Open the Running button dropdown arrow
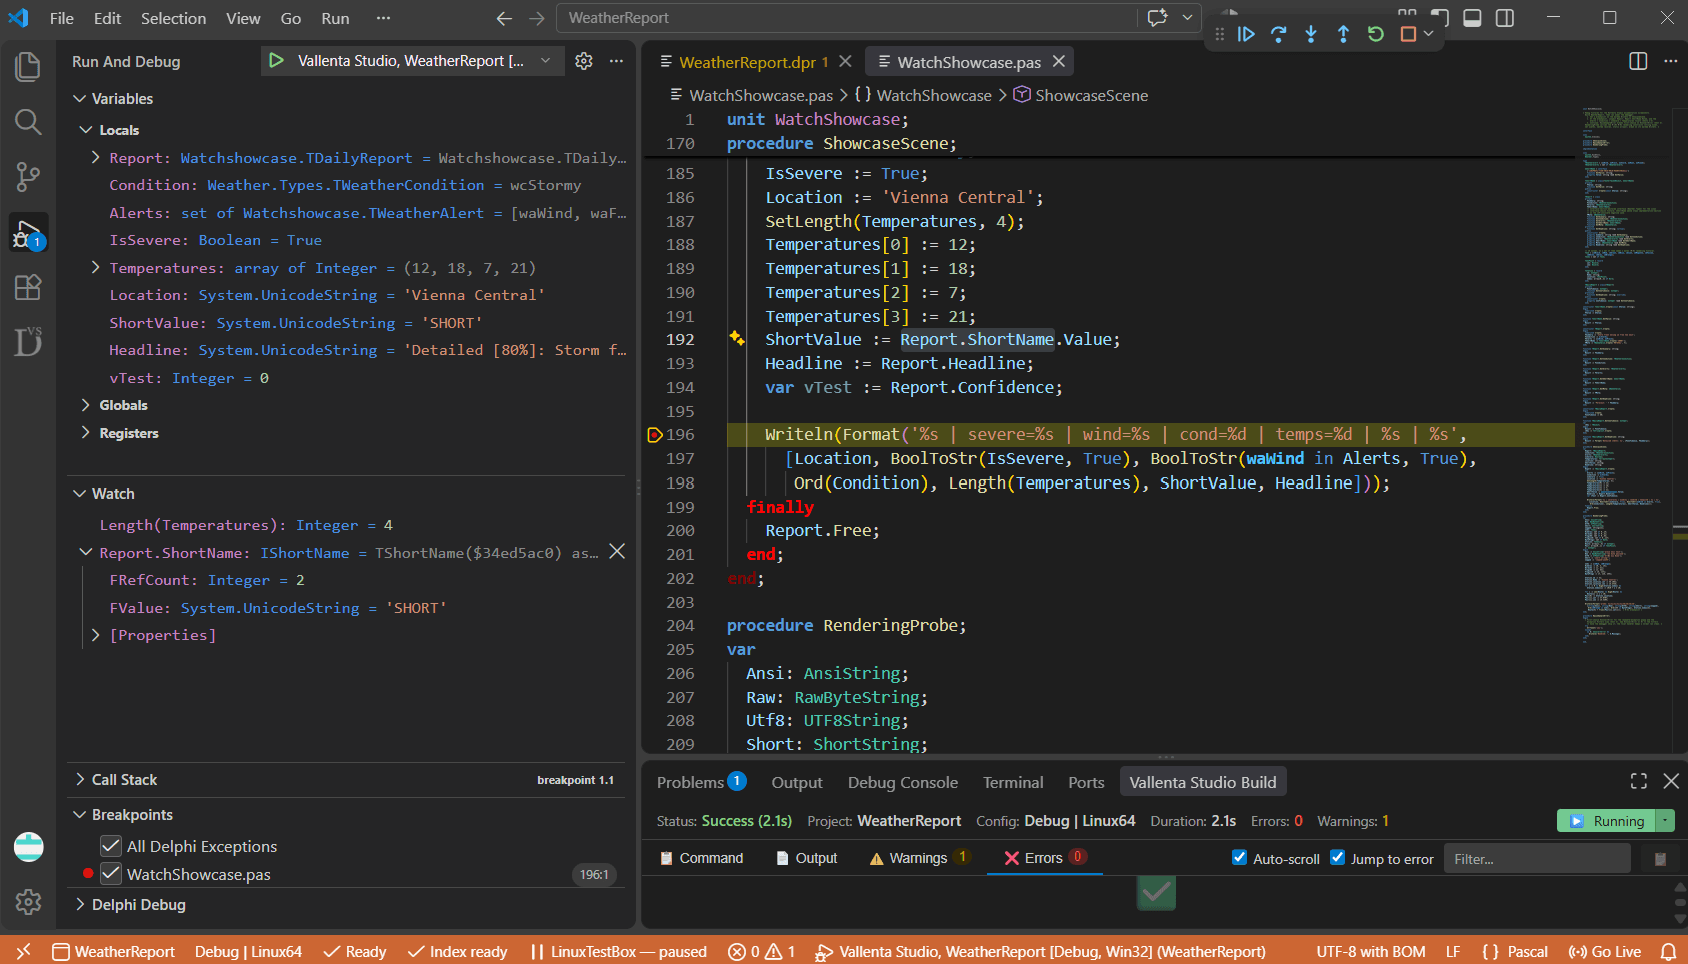1688x964 pixels. click(x=1665, y=821)
